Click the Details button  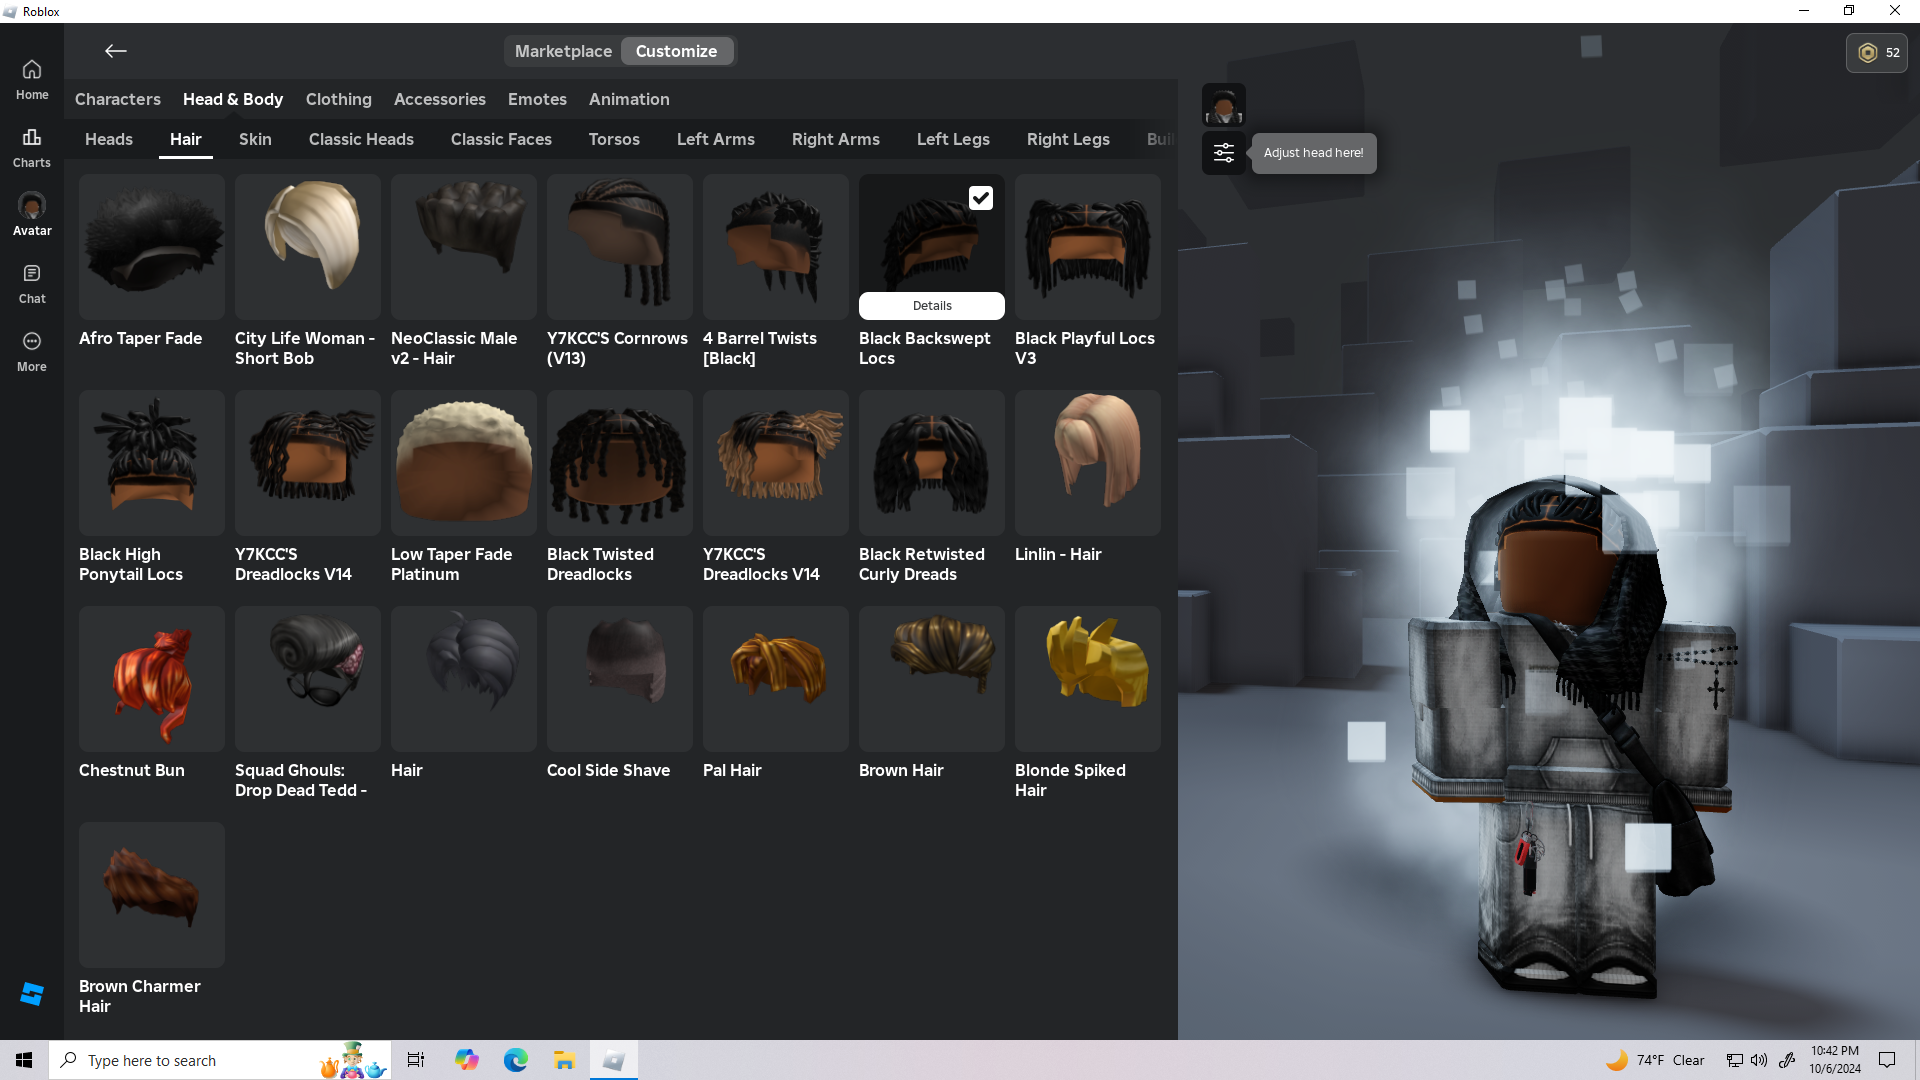pyautogui.click(x=931, y=306)
